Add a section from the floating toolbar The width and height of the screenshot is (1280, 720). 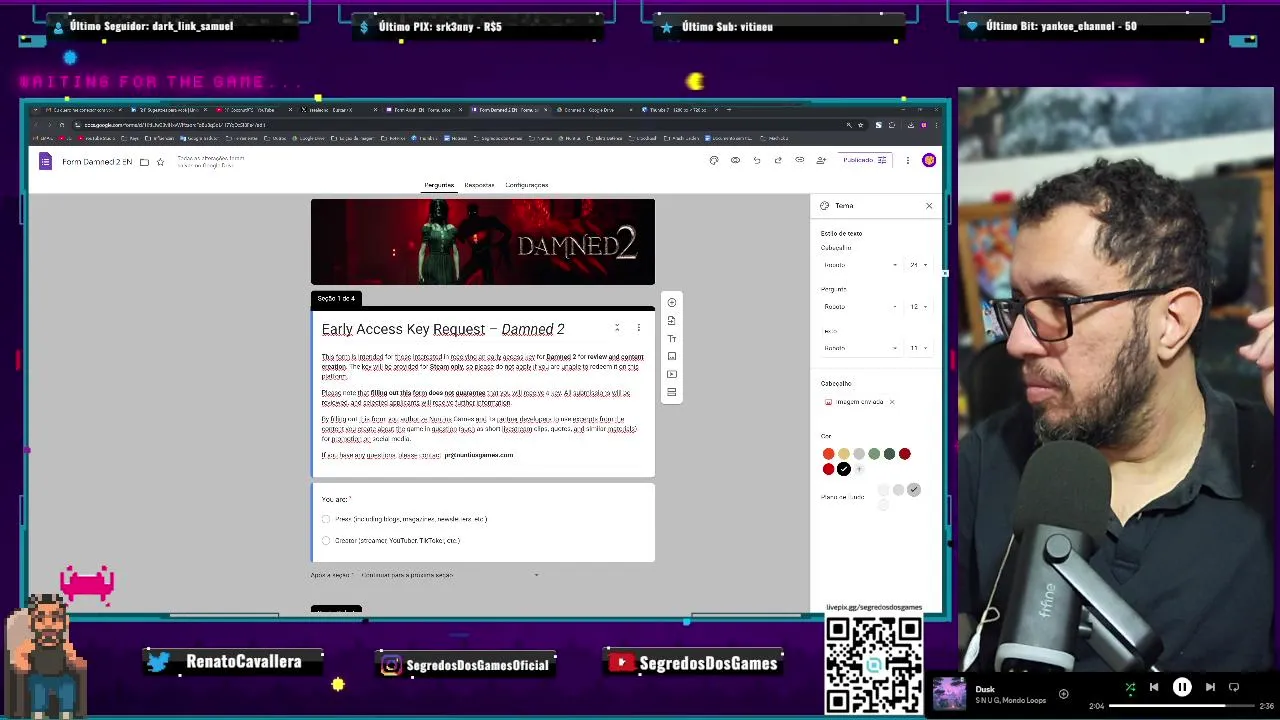pyautogui.click(x=672, y=392)
